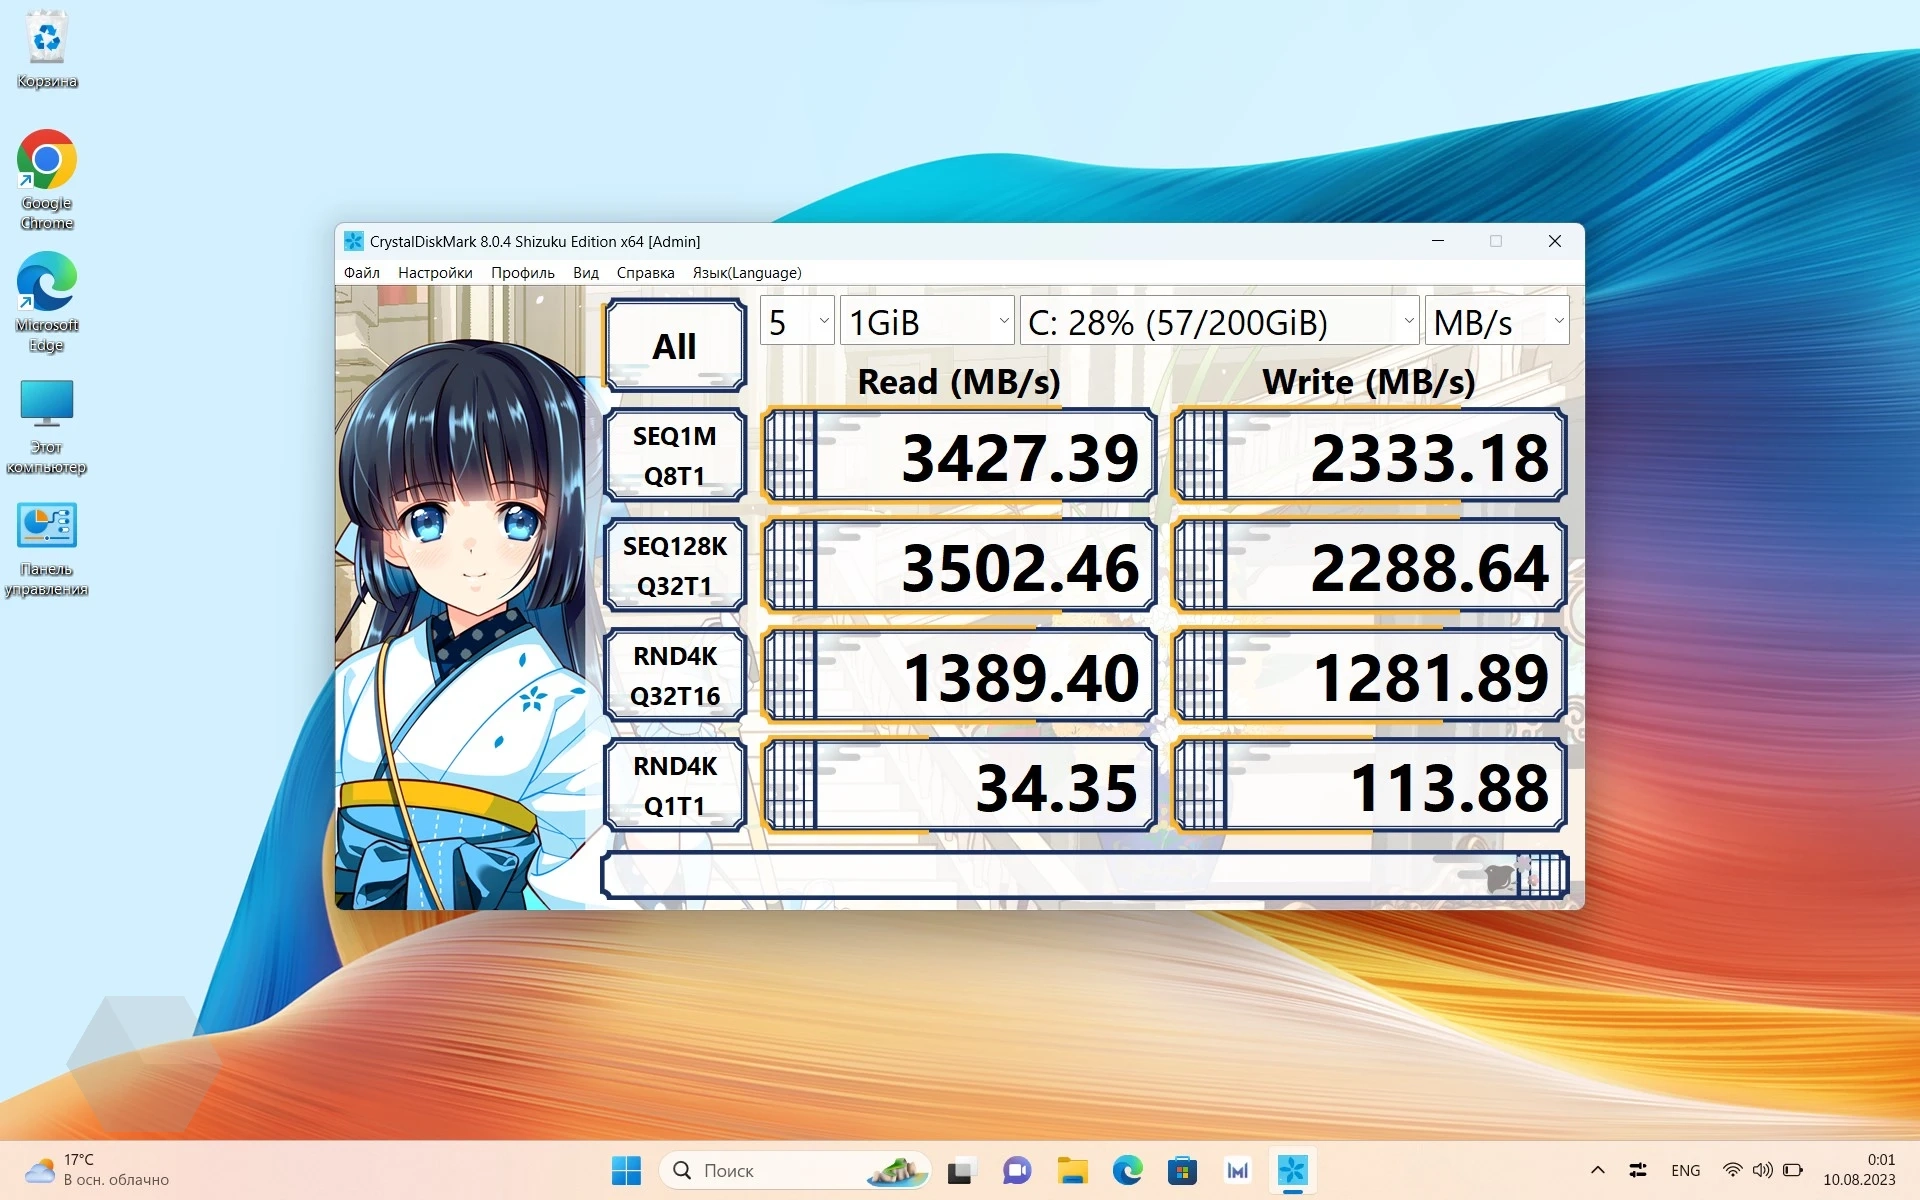Open volume control tray icon
This screenshot has width=1920, height=1200.
click(1762, 1170)
